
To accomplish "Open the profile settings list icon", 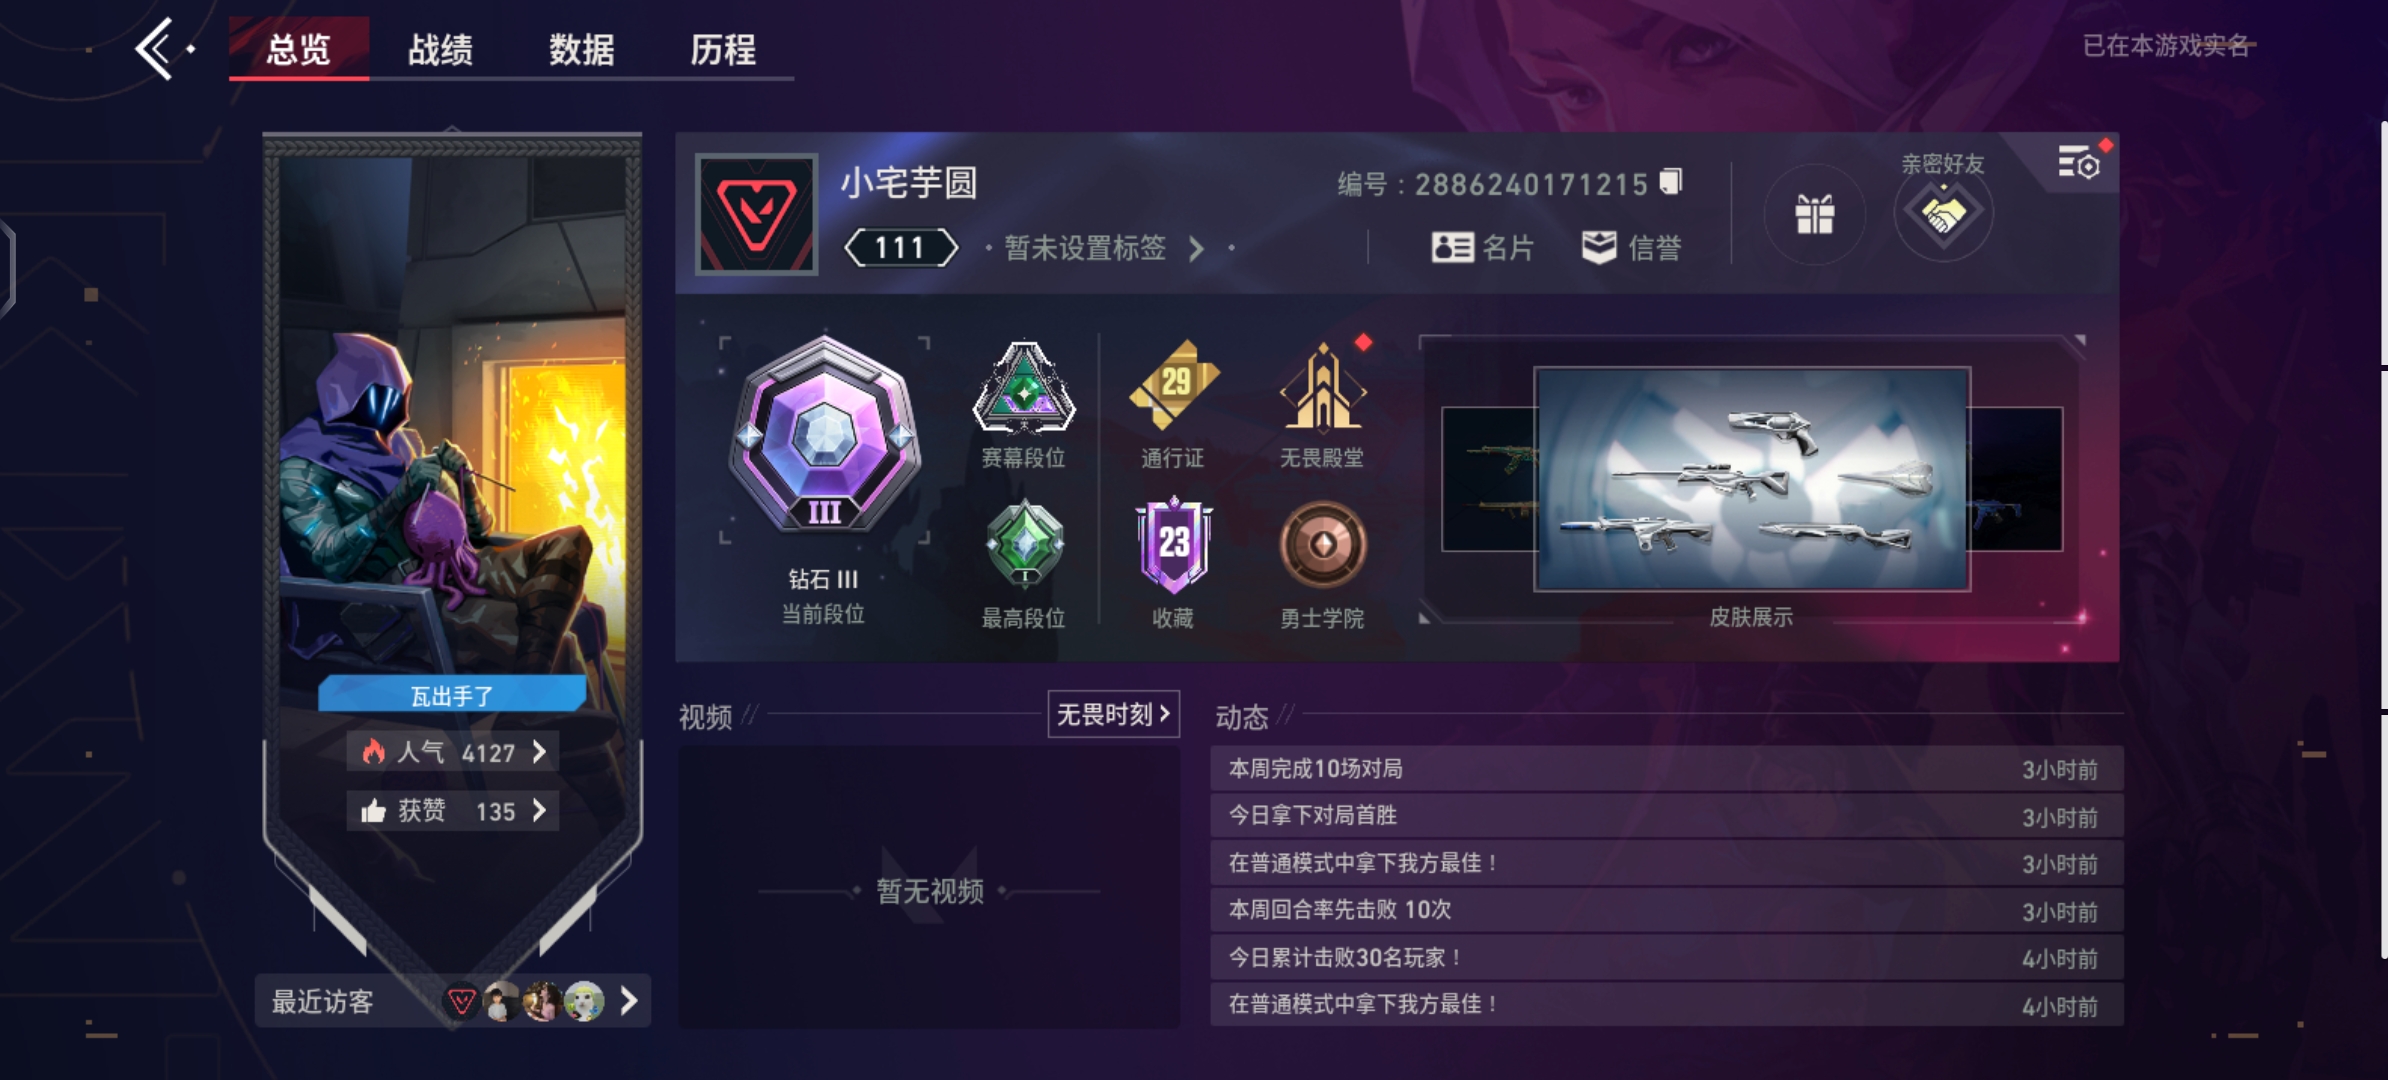I will click(2078, 161).
